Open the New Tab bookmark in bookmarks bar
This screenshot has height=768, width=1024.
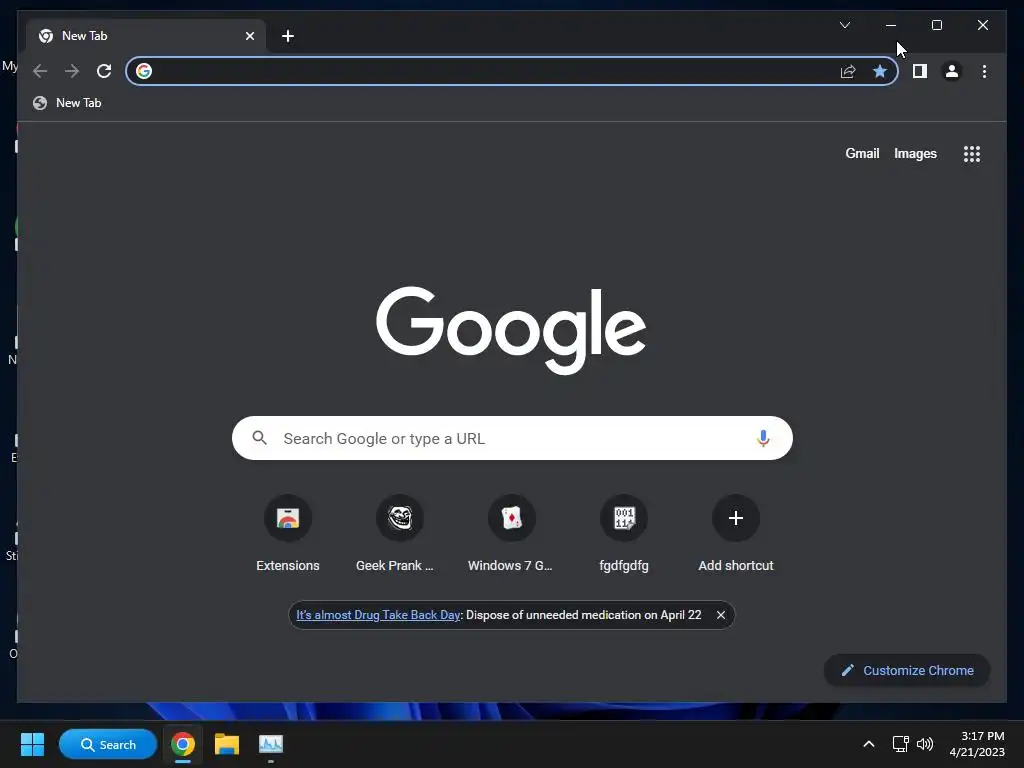(68, 103)
